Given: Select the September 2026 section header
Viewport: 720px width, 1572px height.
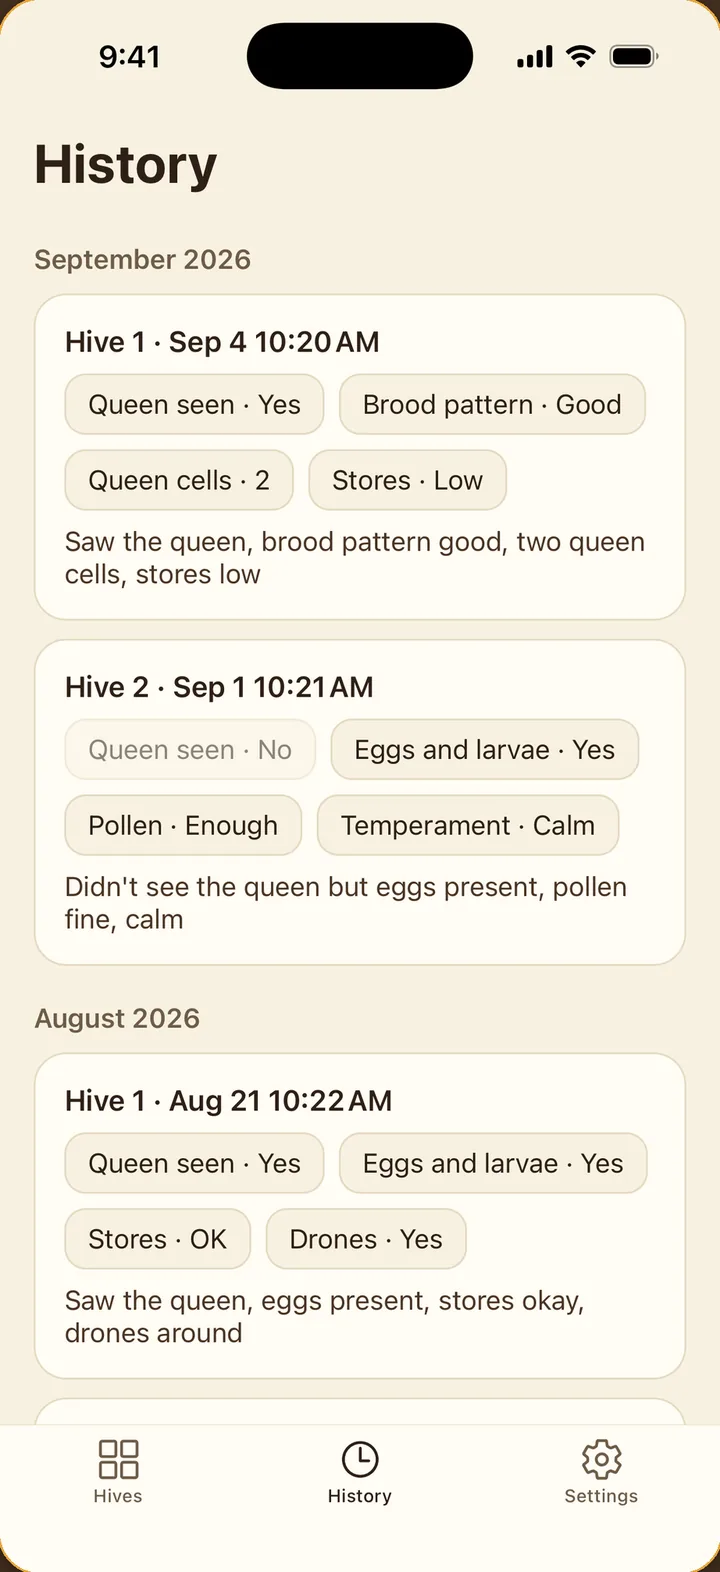Looking at the screenshot, I should click(143, 260).
